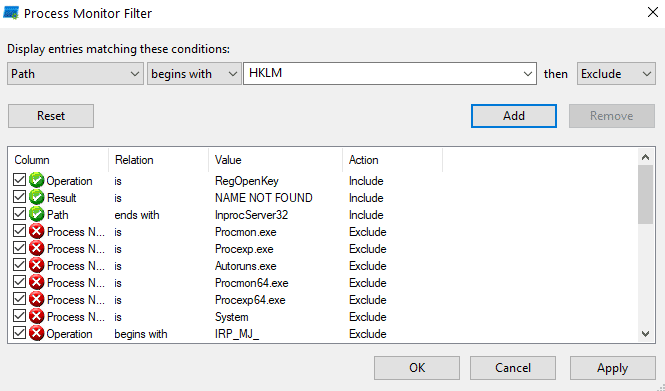Select the Autoruns.exe value cell
The width and height of the screenshot is (665, 391).
pos(246,266)
